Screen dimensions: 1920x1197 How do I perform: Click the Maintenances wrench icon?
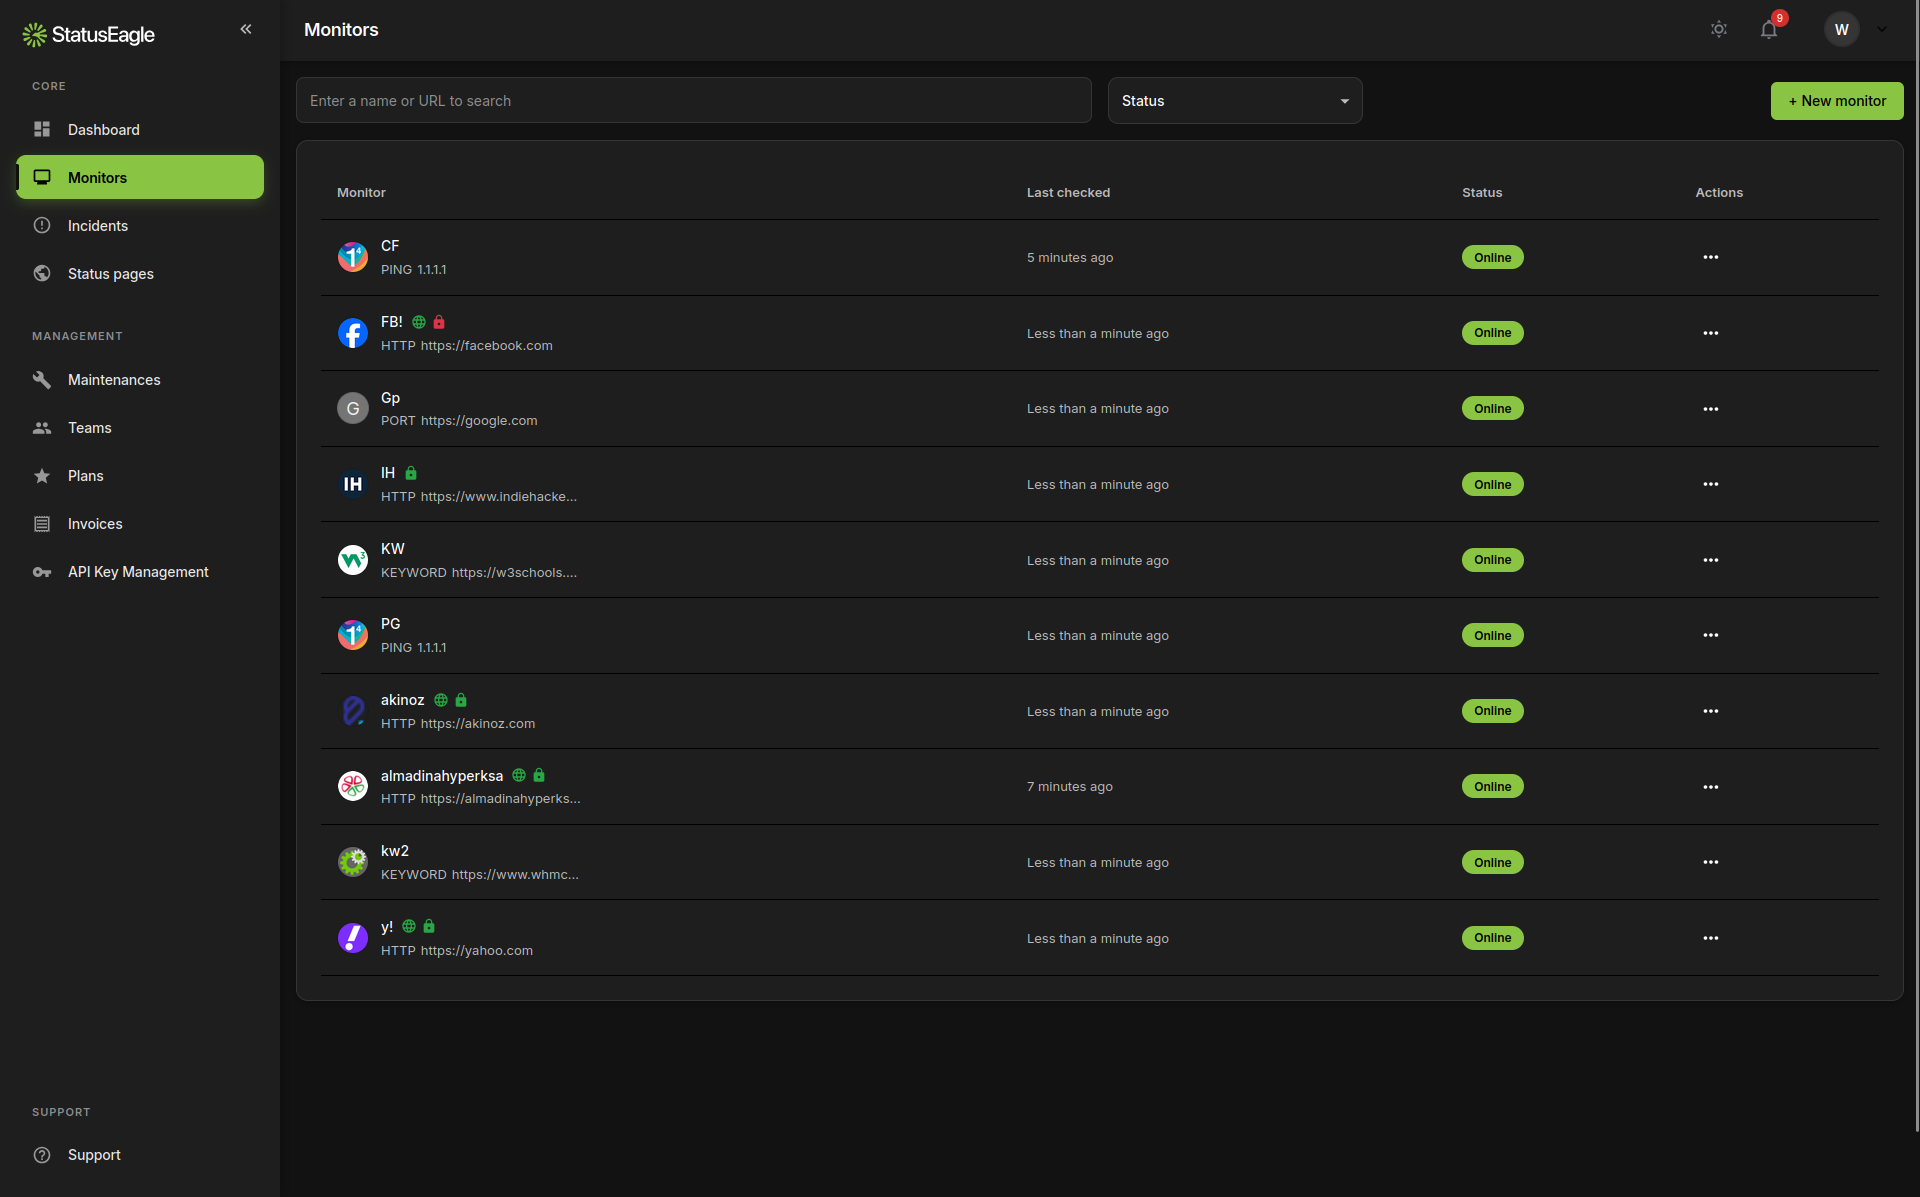[42, 379]
